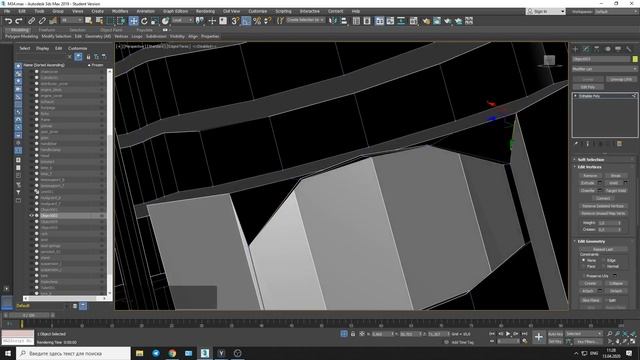640x360 pixels.
Task: Open the Modifier List dropdown
Action: coord(604,69)
